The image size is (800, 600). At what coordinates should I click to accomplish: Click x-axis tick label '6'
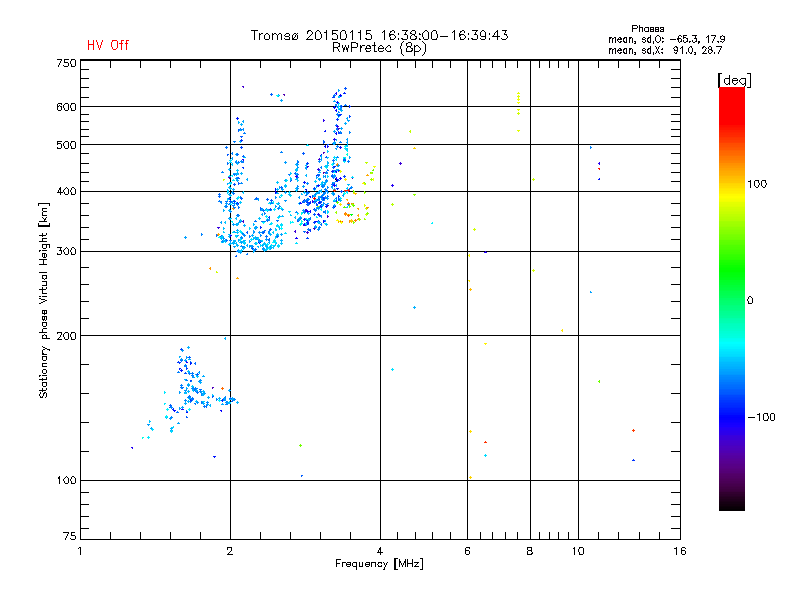pyautogui.click(x=467, y=551)
